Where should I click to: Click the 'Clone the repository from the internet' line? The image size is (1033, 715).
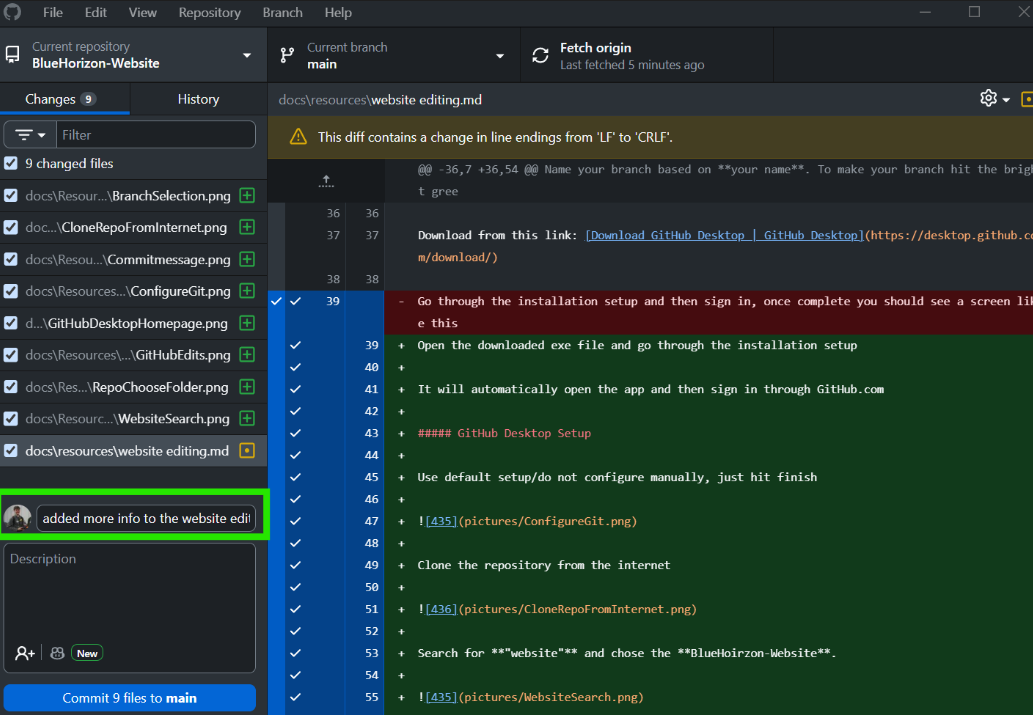[544, 565]
